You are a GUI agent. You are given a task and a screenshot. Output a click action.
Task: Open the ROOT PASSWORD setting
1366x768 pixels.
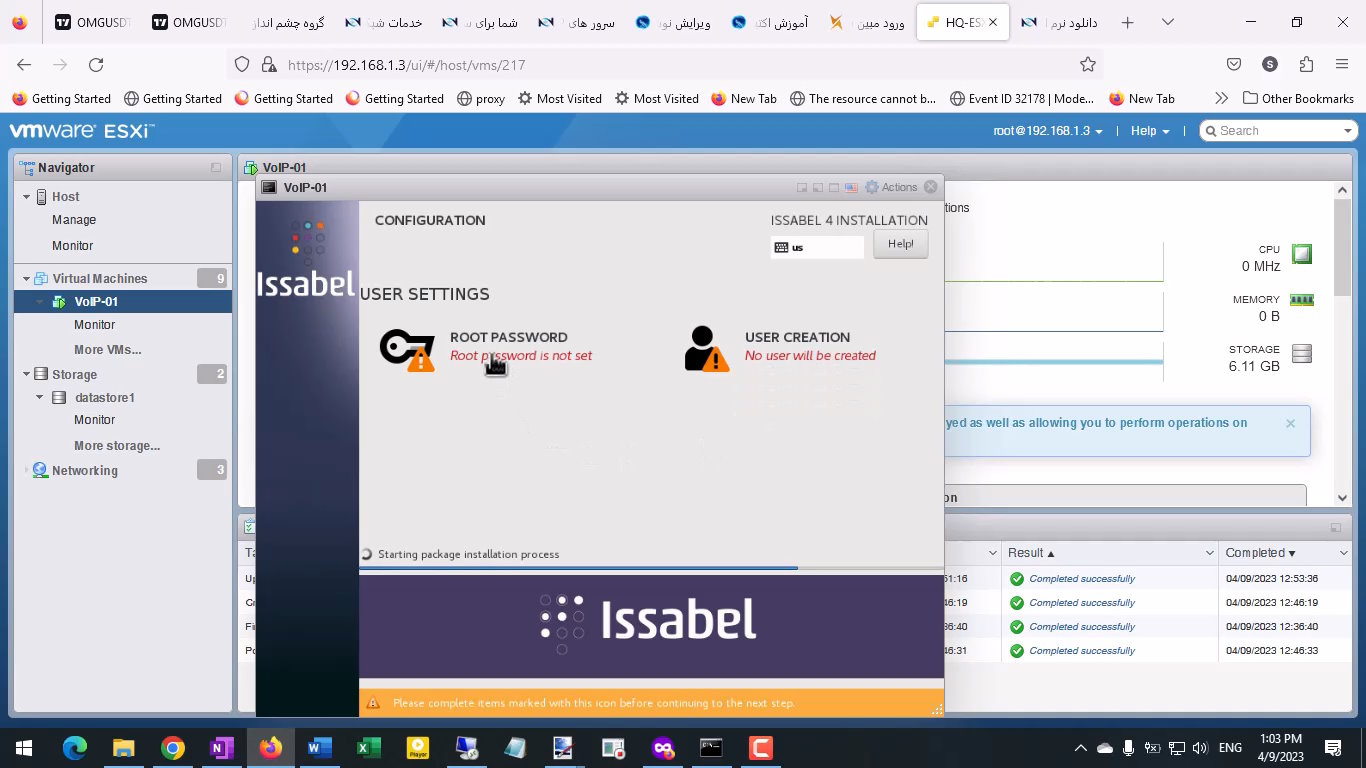coord(508,337)
